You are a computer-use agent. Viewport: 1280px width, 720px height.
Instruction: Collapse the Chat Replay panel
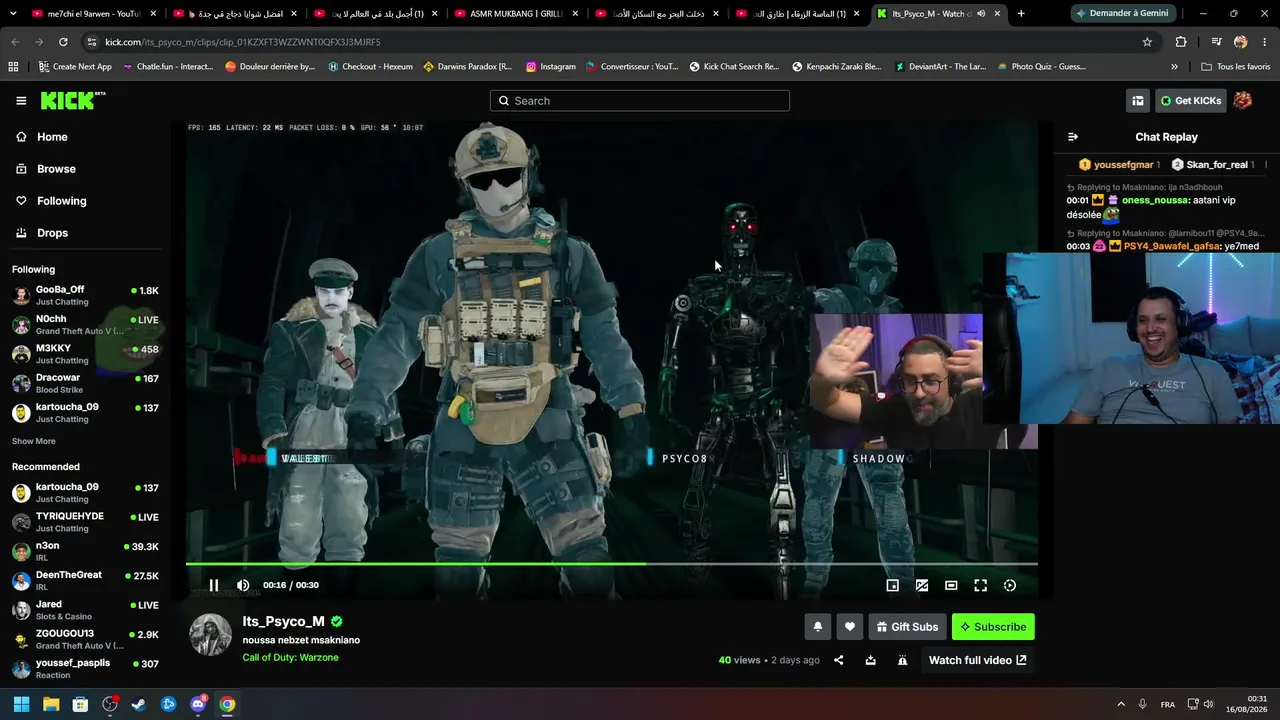1073,137
